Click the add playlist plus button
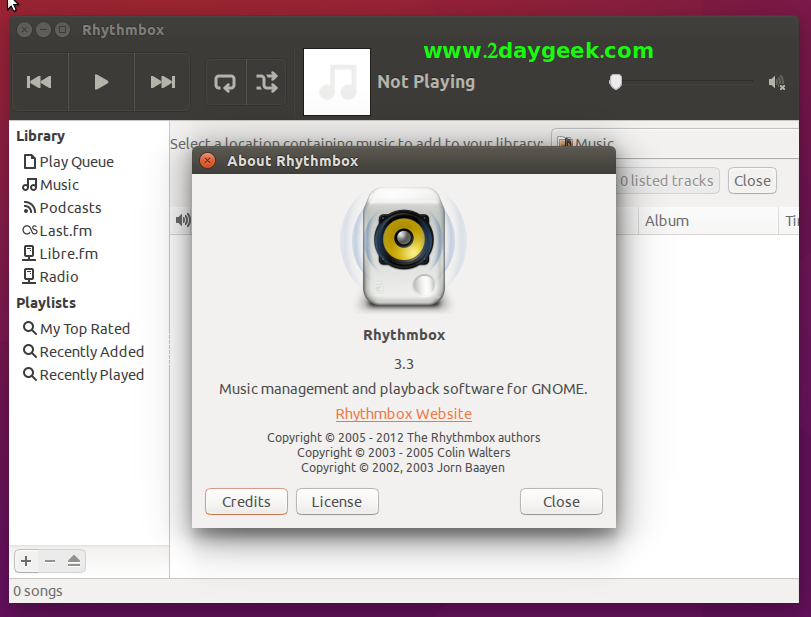The width and height of the screenshot is (811, 617). pos(26,561)
